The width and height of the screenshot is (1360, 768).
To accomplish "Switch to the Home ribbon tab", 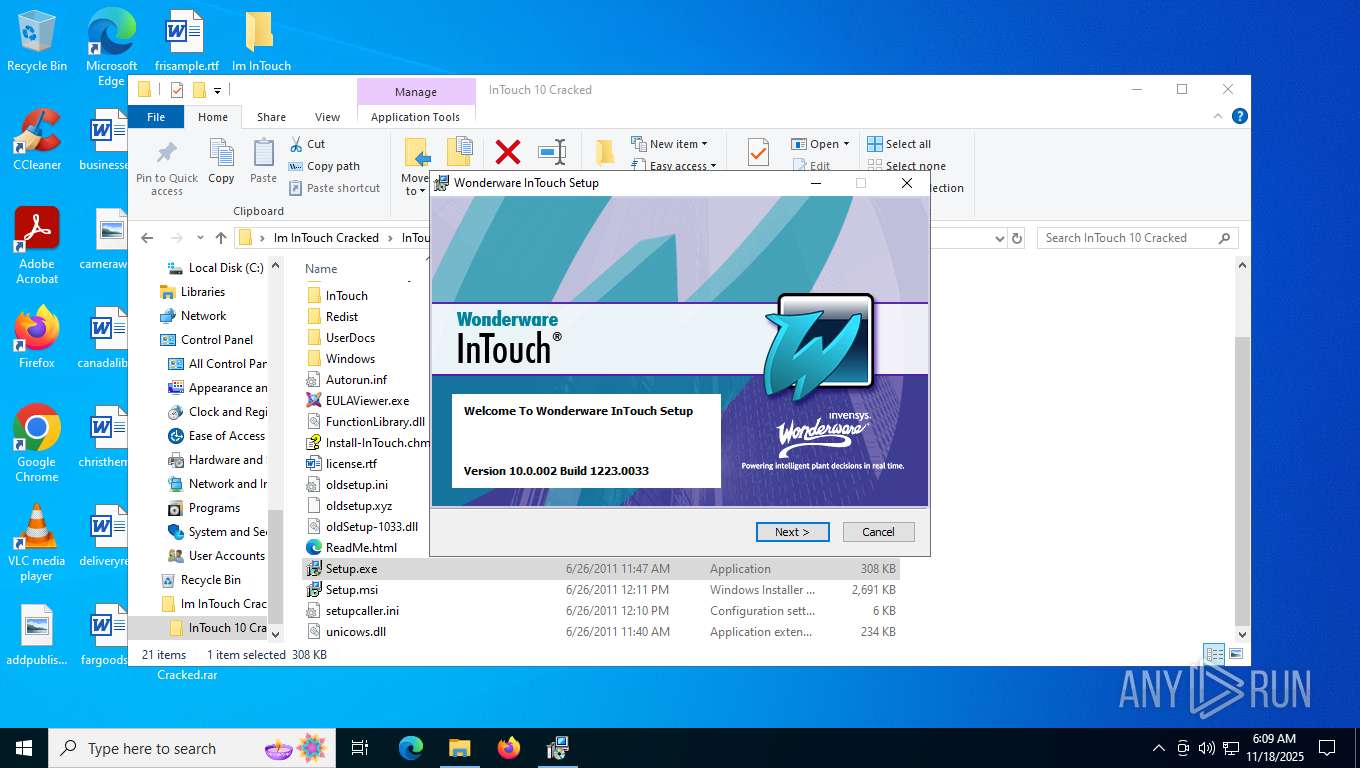I will click(x=213, y=117).
